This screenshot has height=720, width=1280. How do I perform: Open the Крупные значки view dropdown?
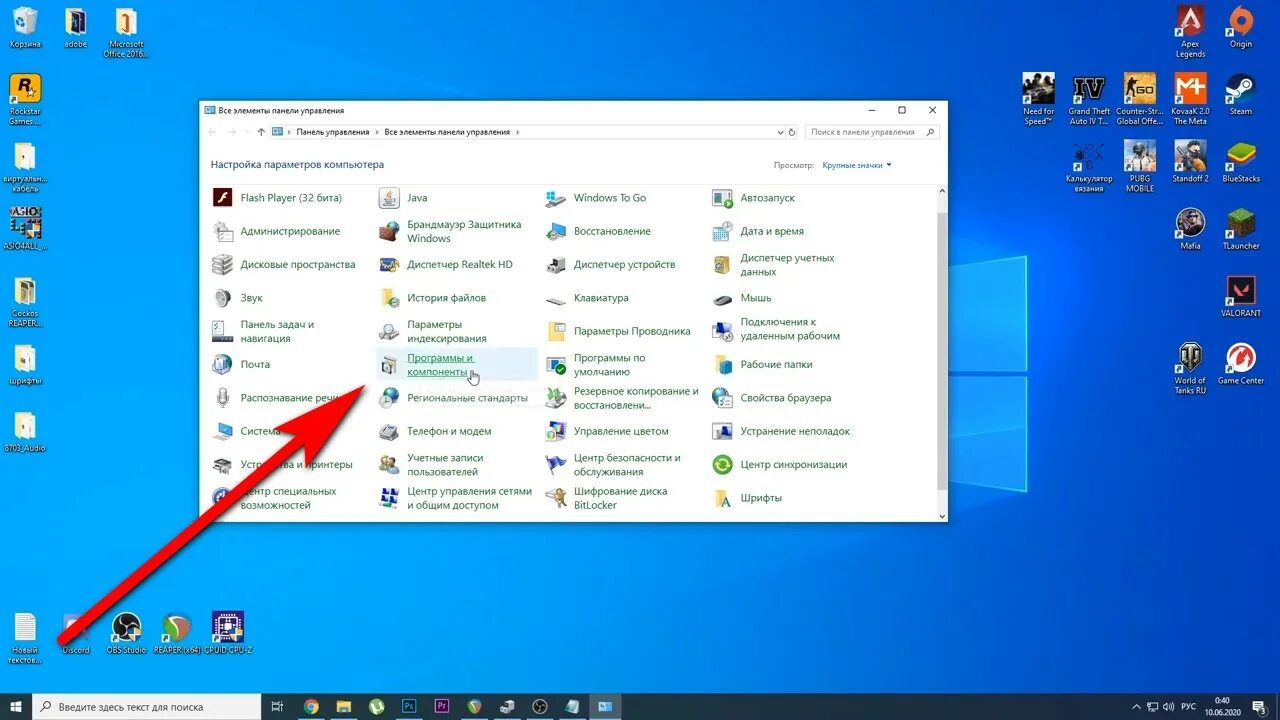tap(857, 165)
